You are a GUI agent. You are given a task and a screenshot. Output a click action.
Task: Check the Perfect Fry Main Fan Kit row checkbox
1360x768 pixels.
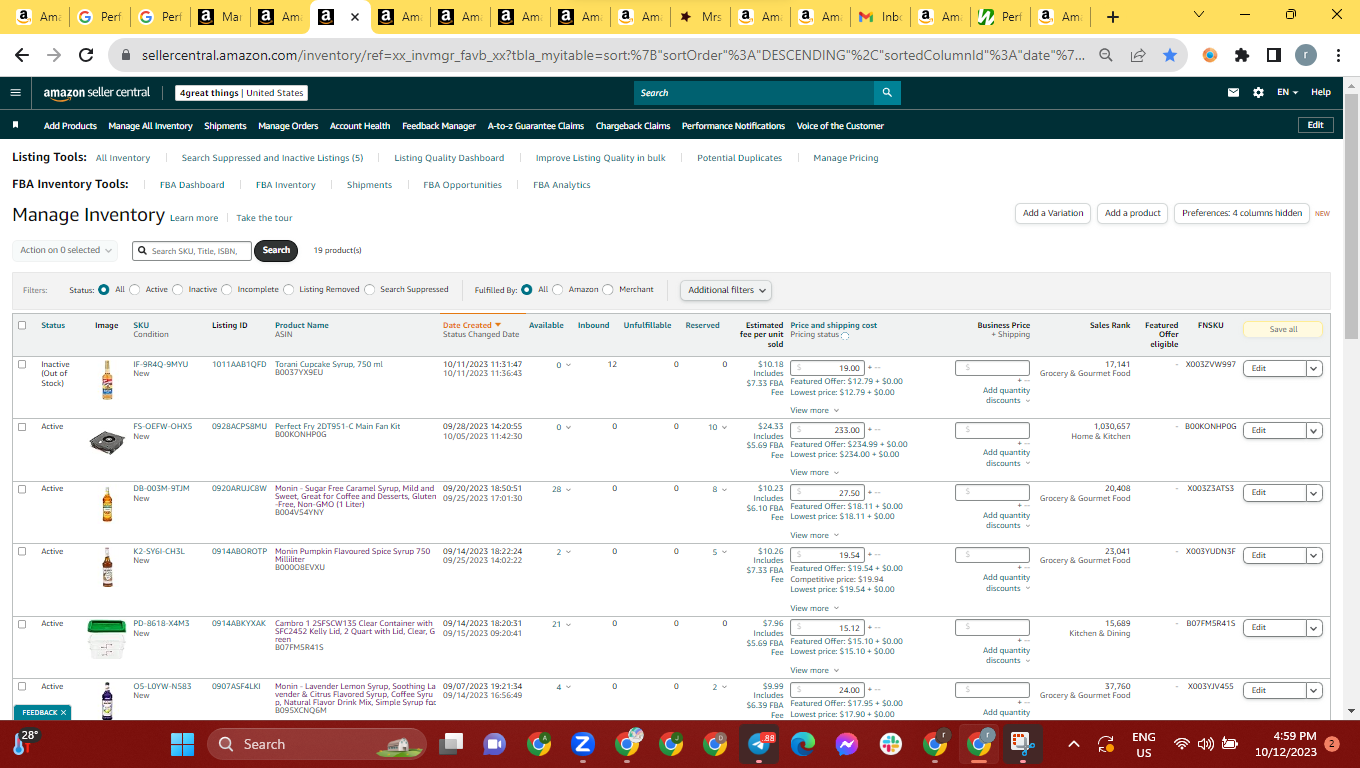(22, 427)
